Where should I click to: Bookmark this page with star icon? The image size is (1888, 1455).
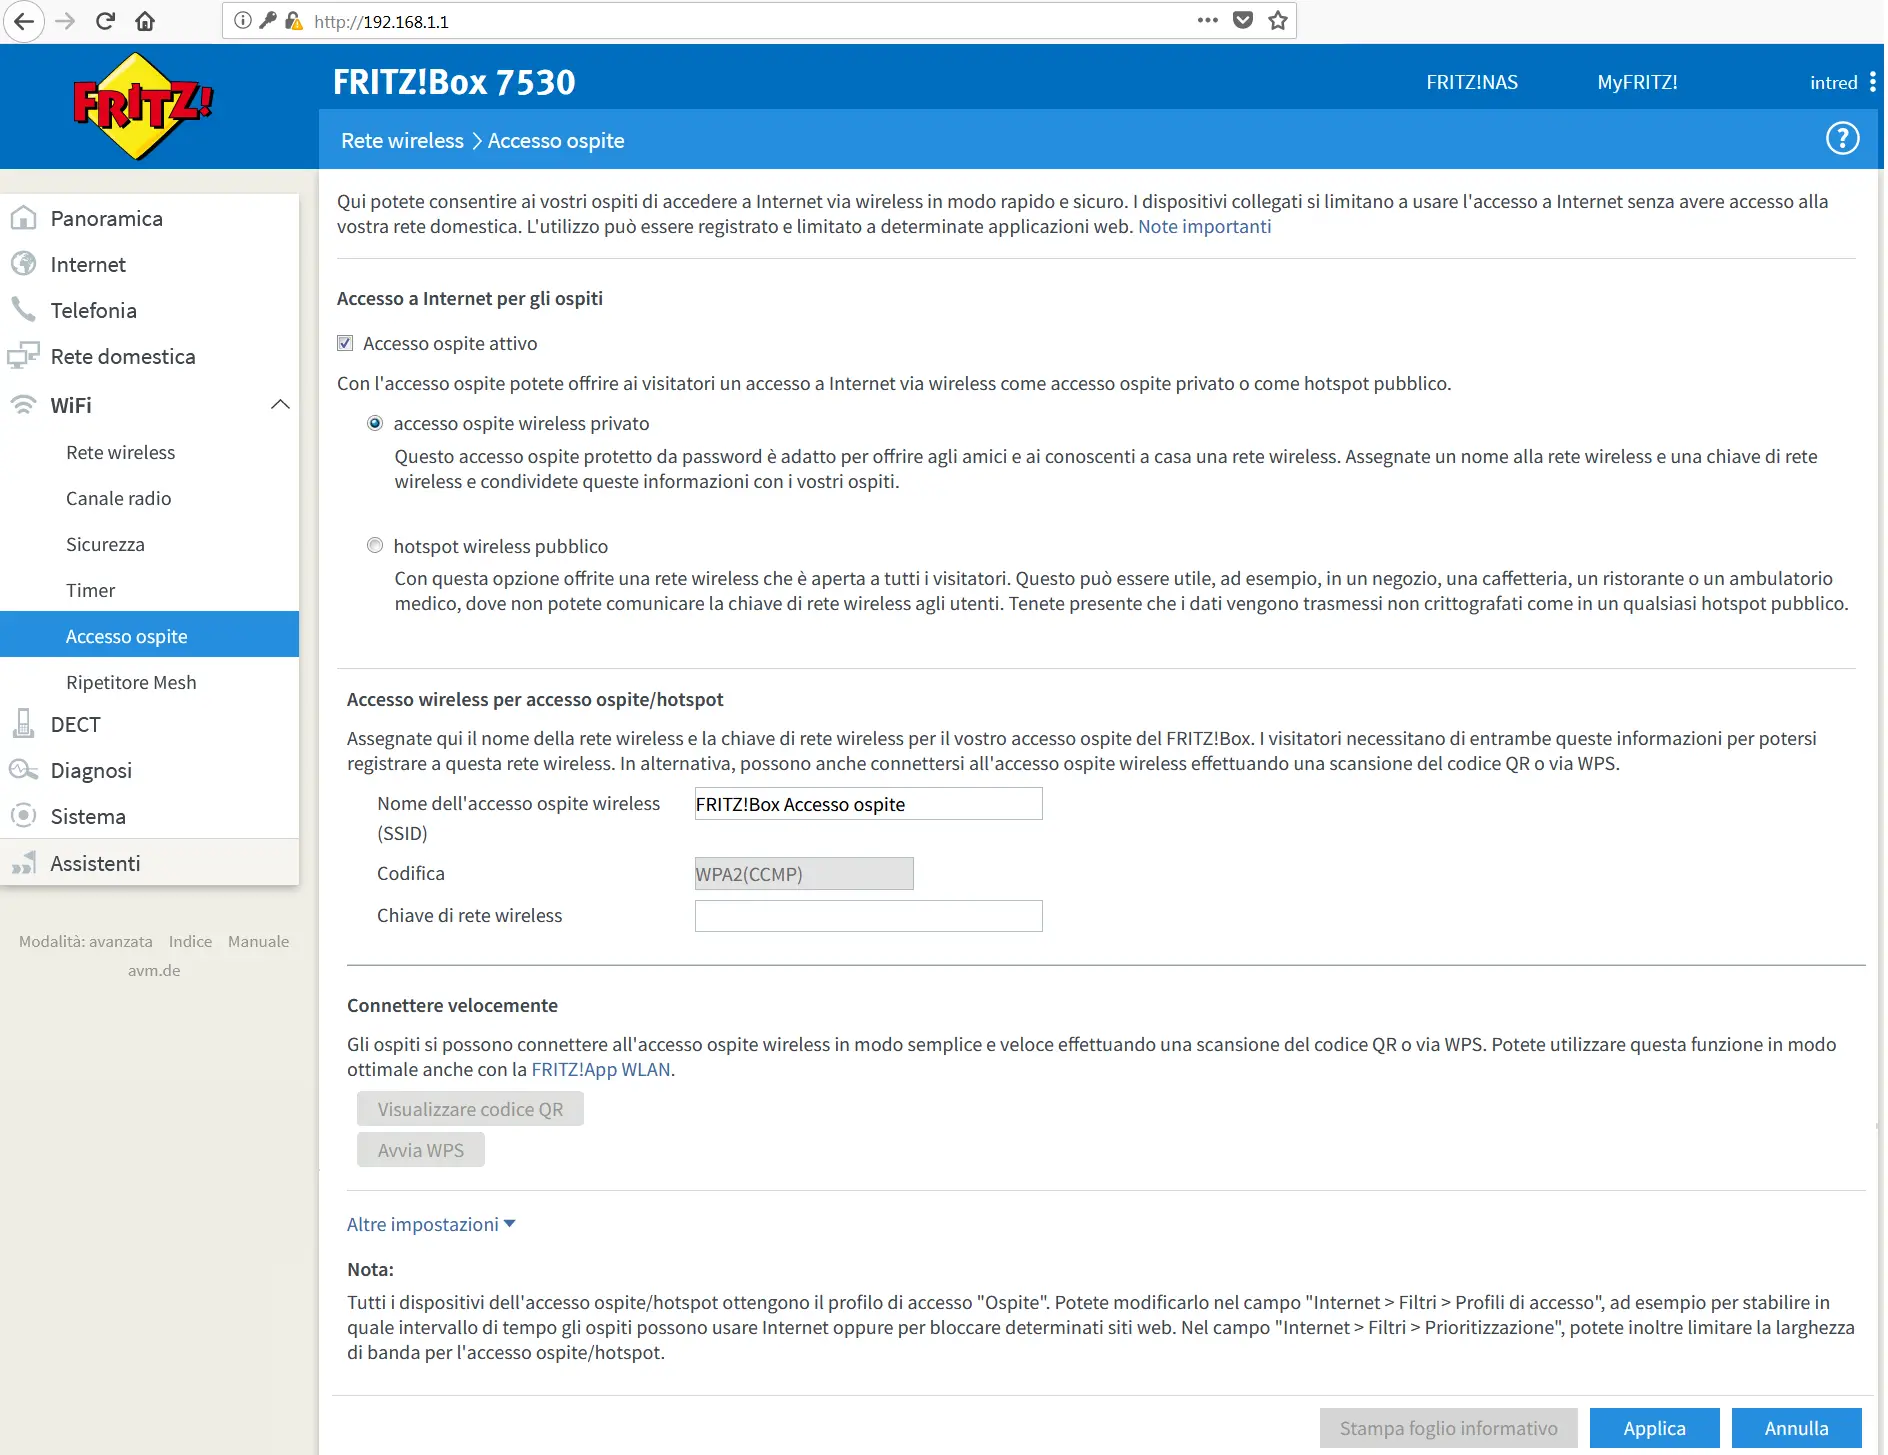point(1278,20)
